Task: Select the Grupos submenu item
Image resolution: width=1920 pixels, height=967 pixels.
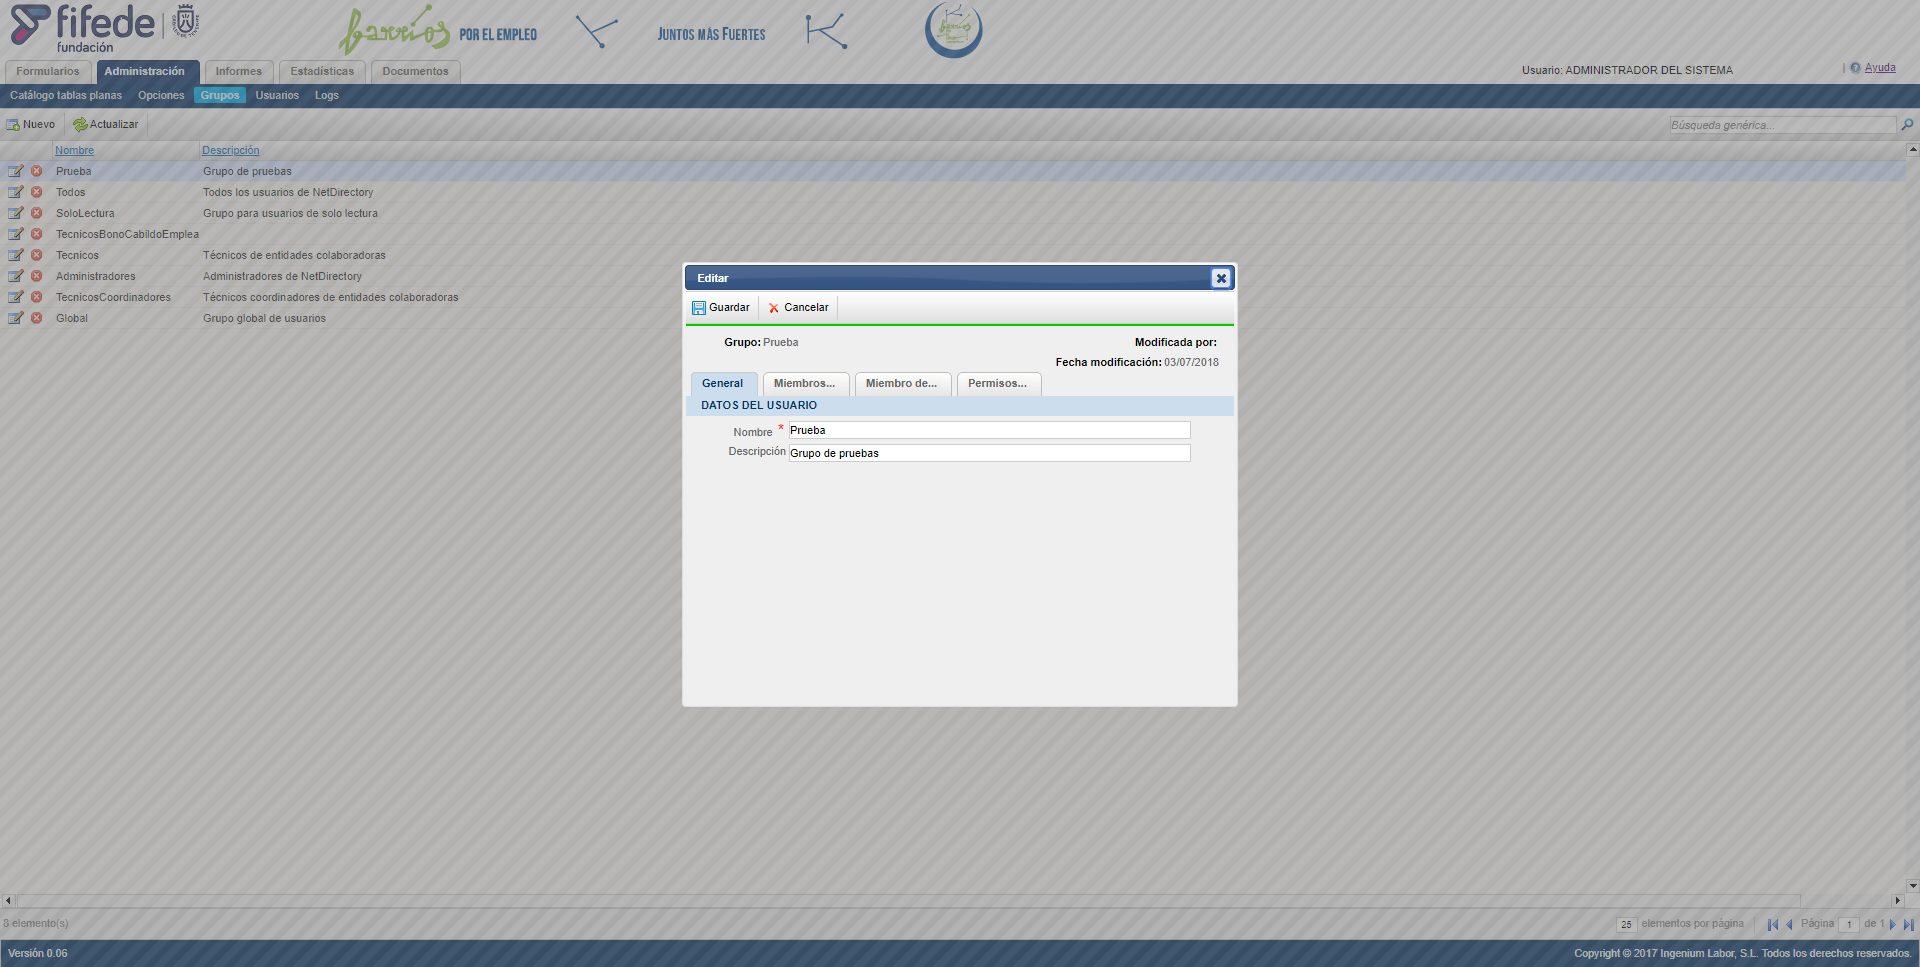Action: pos(220,95)
